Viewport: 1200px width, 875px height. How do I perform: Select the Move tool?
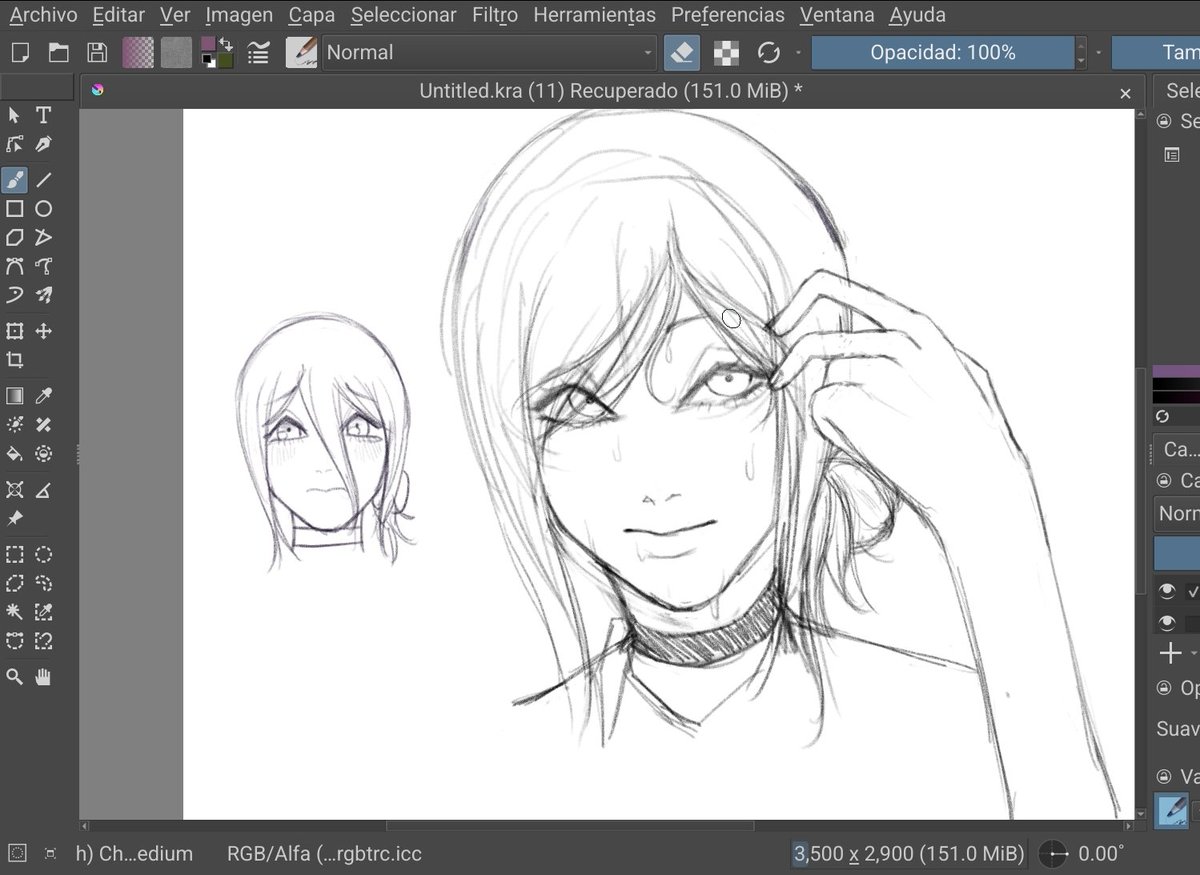[x=44, y=331]
